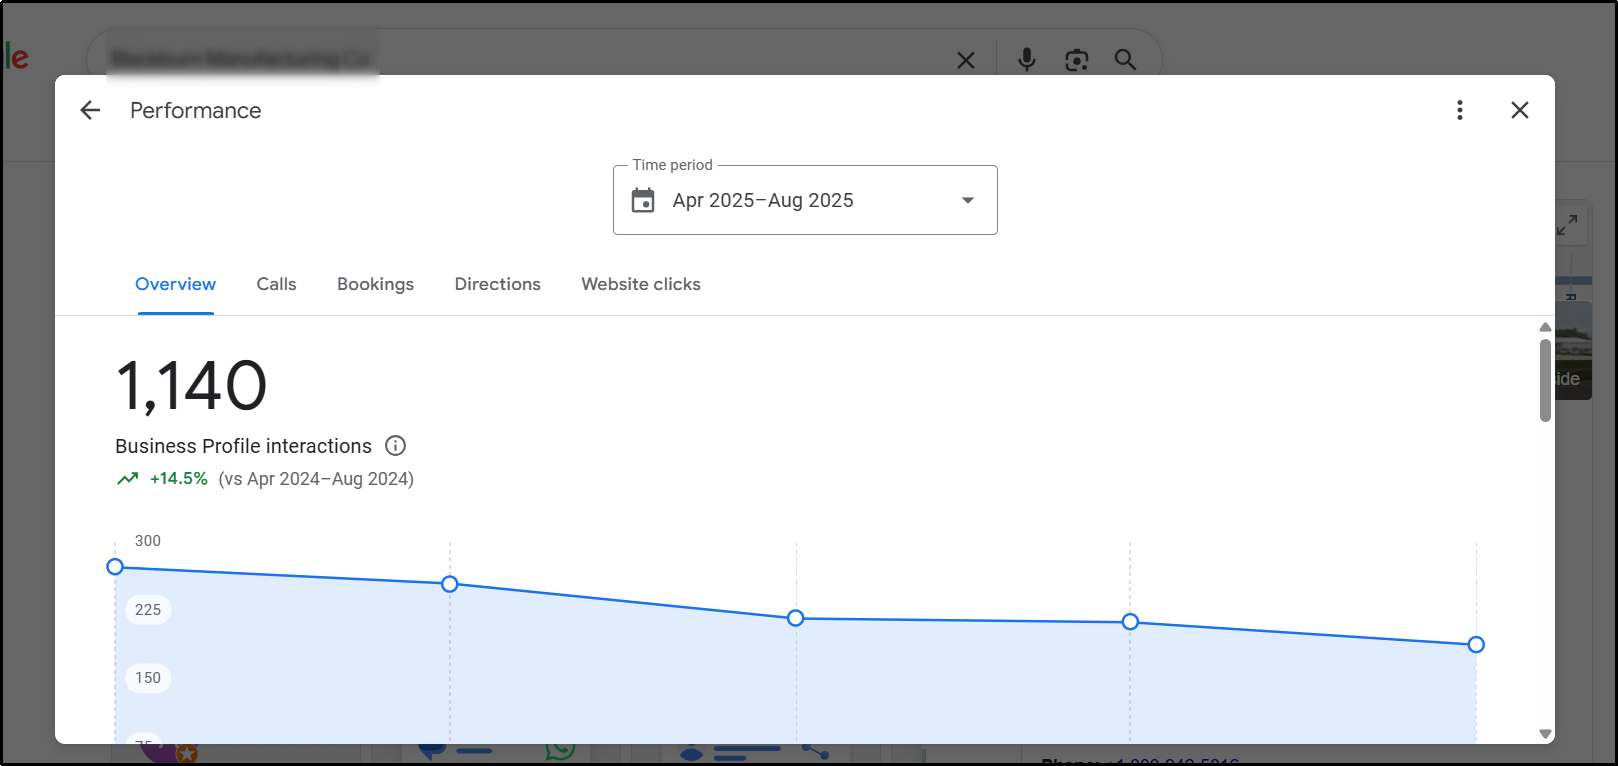Click the scrollbar down arrow in the dialog

pos(1545,734)
